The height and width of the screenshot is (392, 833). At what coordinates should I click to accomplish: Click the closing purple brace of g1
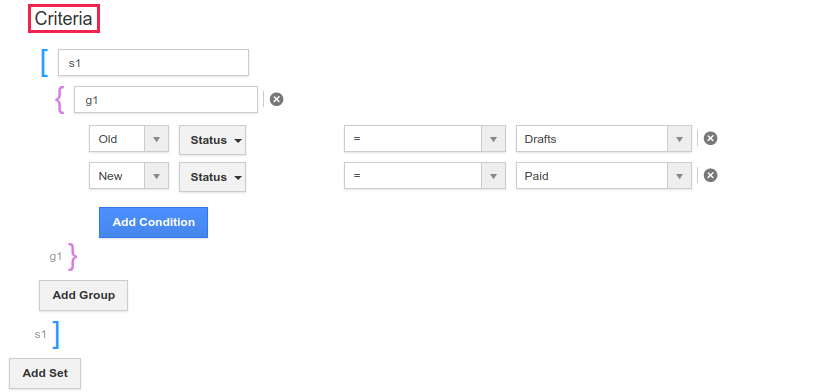[73, 257]
